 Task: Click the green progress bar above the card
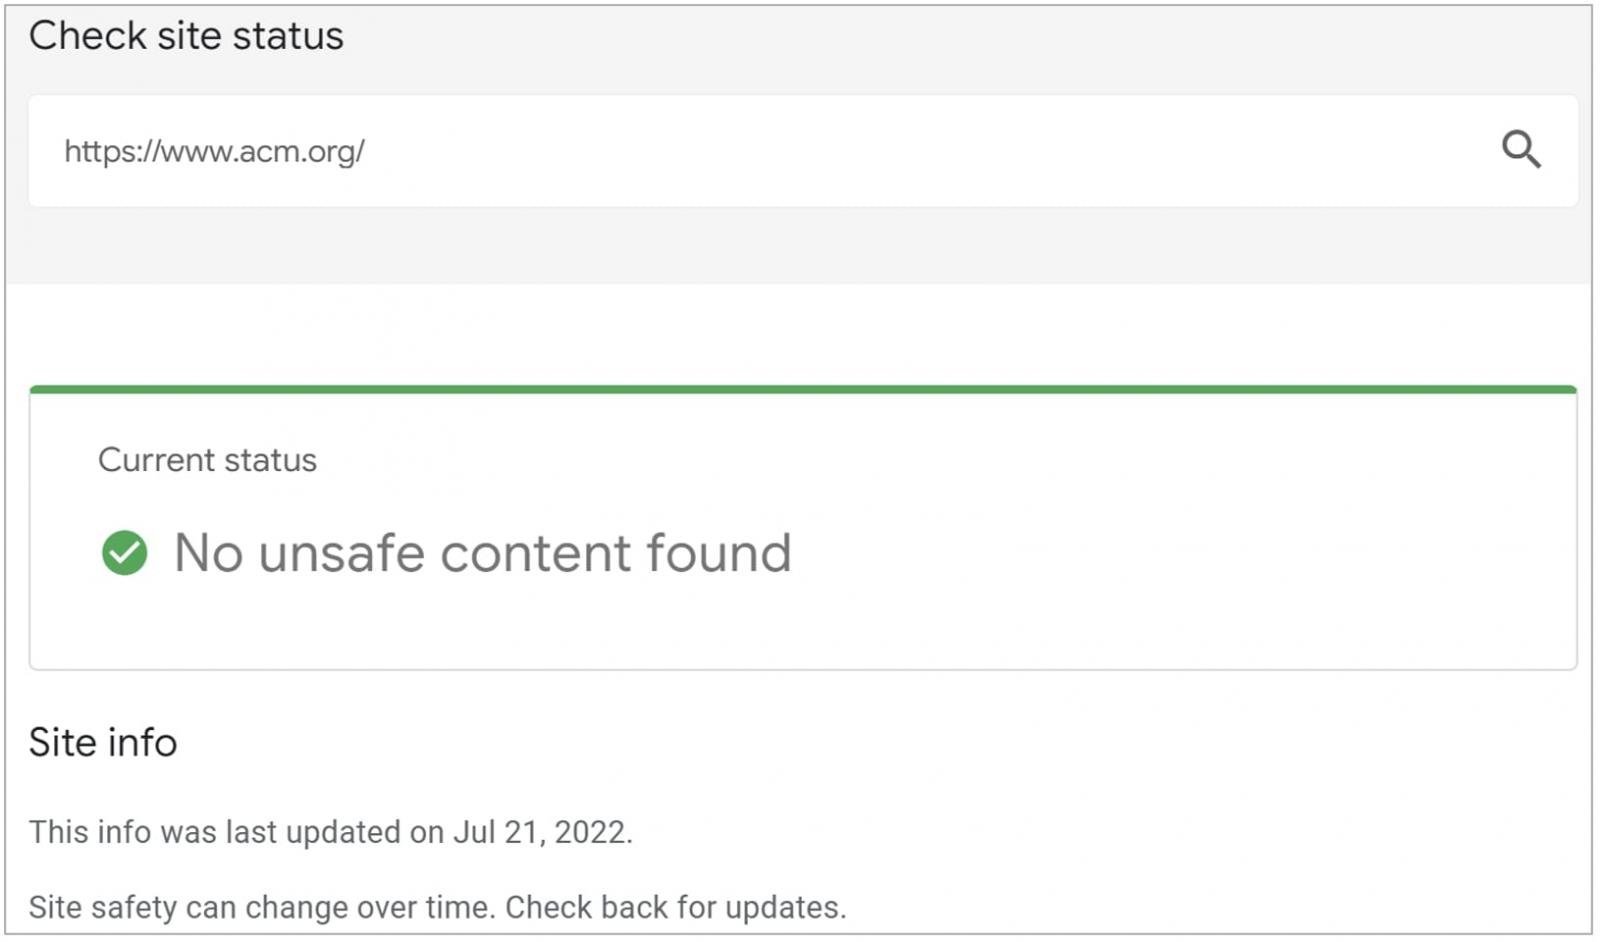click(x=800, y=386)
